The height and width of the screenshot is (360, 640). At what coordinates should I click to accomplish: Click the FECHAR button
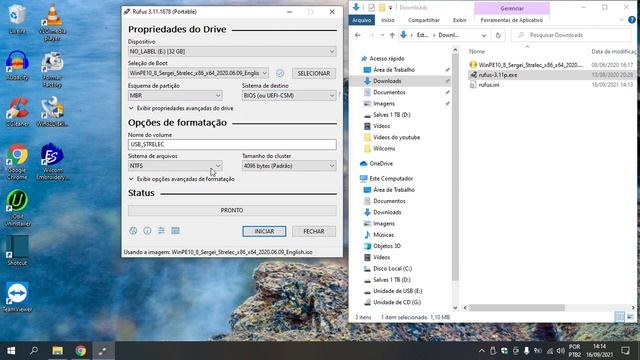[314, 231]
